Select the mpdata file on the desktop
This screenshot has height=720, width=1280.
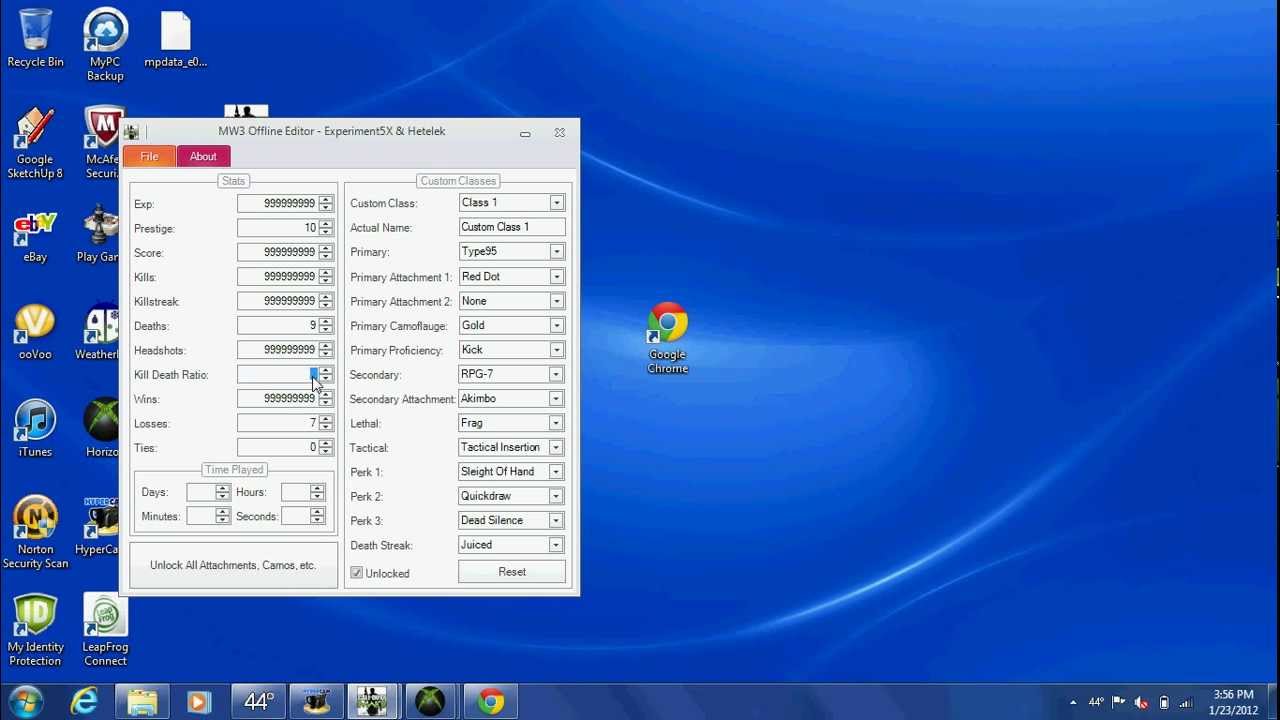coord(175,39)
